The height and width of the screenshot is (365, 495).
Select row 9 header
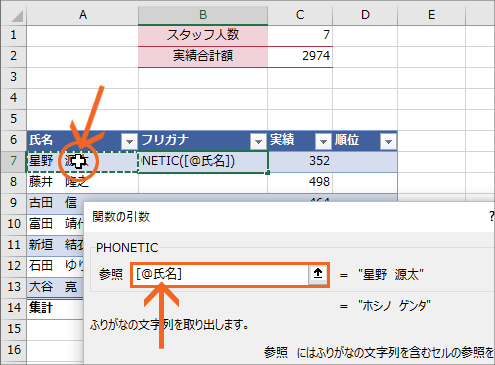13,203
